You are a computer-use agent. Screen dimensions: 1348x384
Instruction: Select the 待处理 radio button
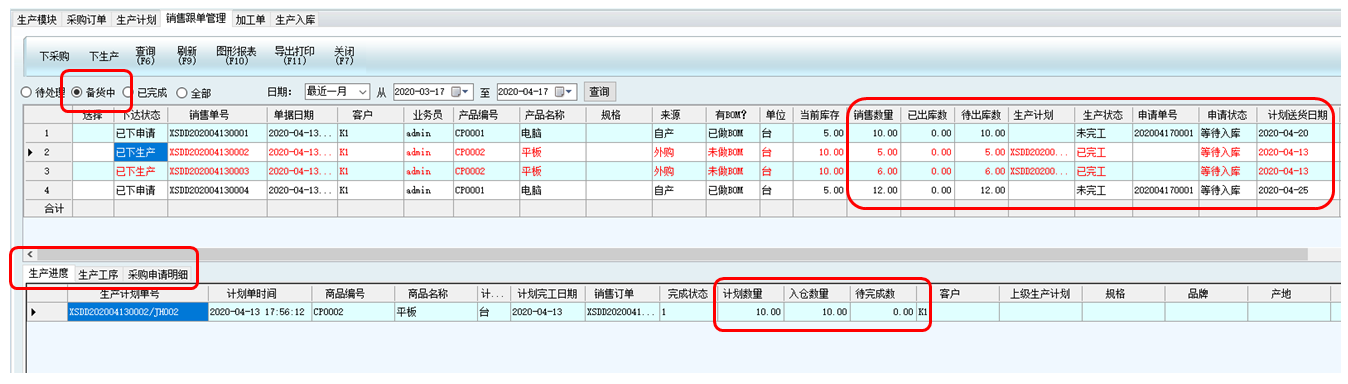point(41,92)
